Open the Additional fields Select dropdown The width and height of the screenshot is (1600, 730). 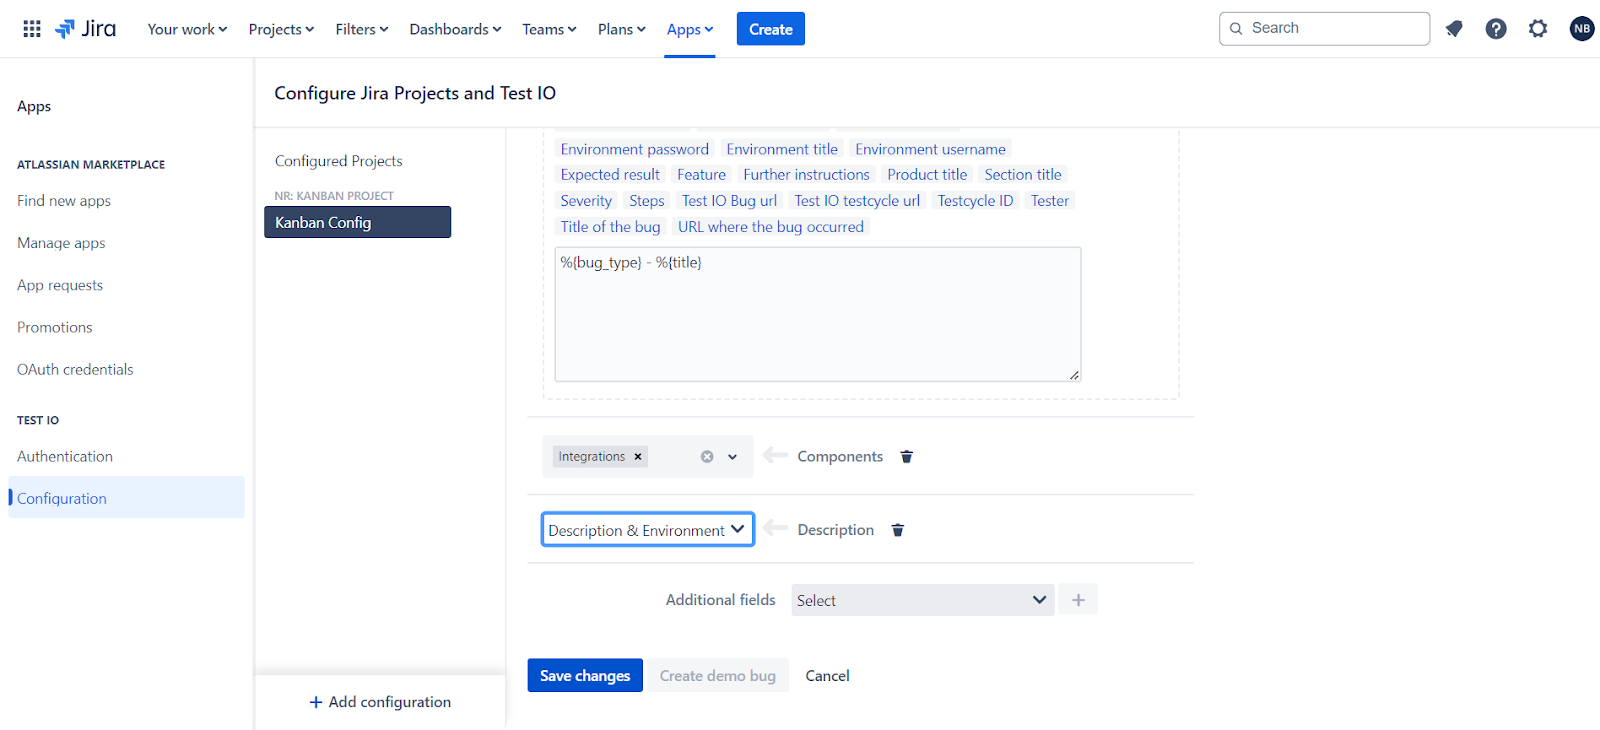923,600
